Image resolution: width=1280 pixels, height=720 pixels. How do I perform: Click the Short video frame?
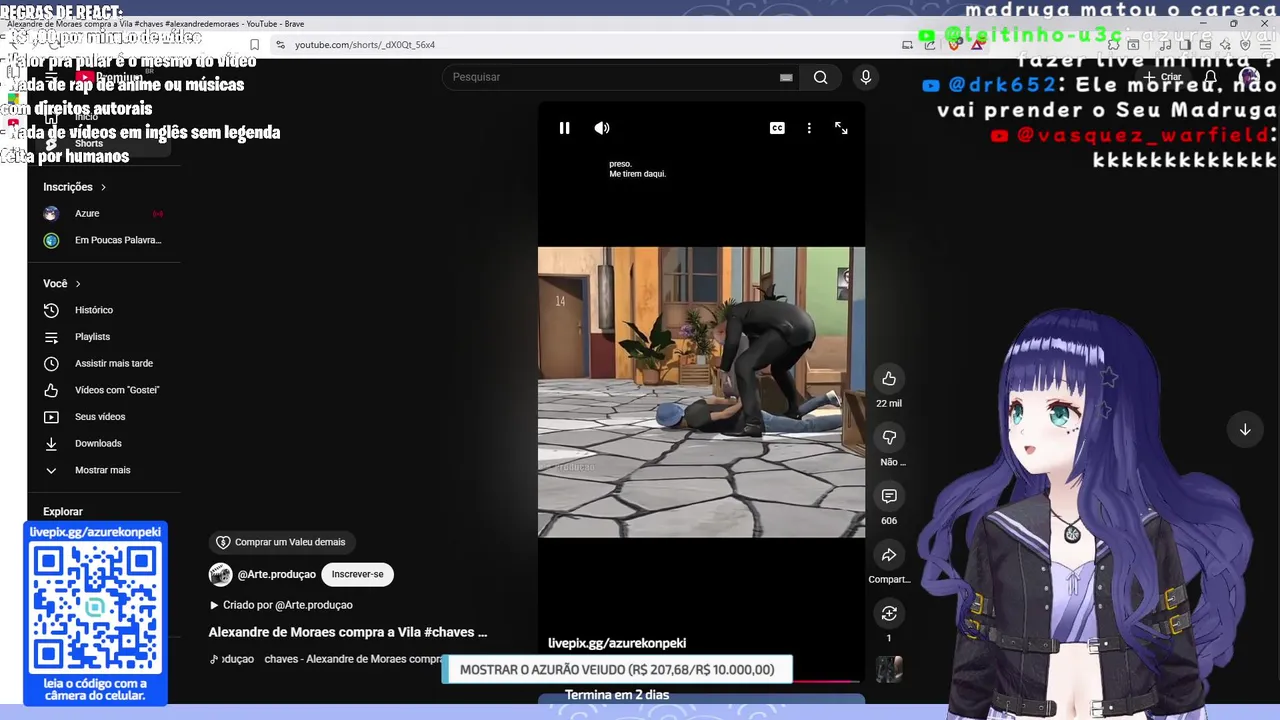pyautogui.click(x=701, y=392)
